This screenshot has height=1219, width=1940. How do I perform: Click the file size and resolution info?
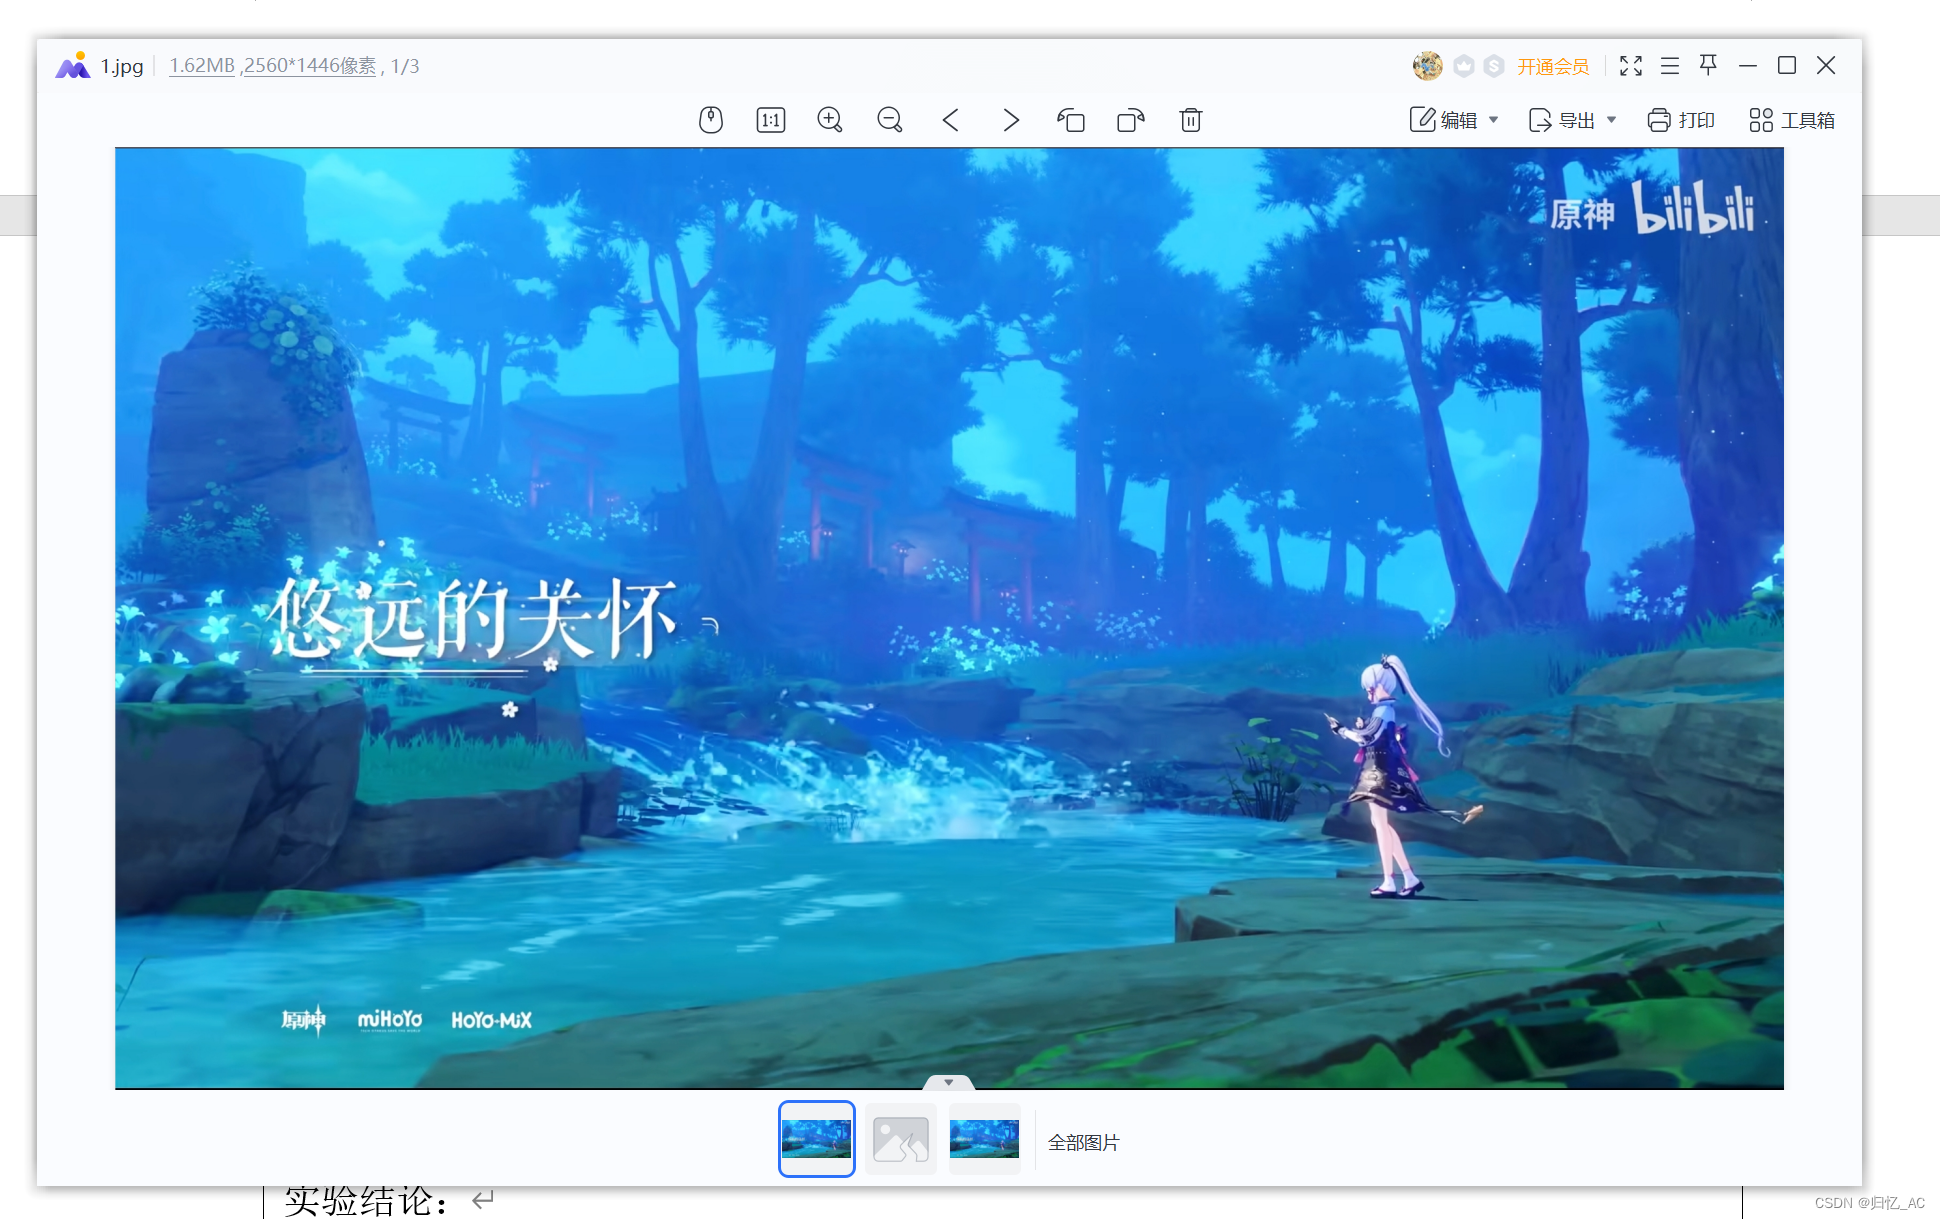(273, 66)
